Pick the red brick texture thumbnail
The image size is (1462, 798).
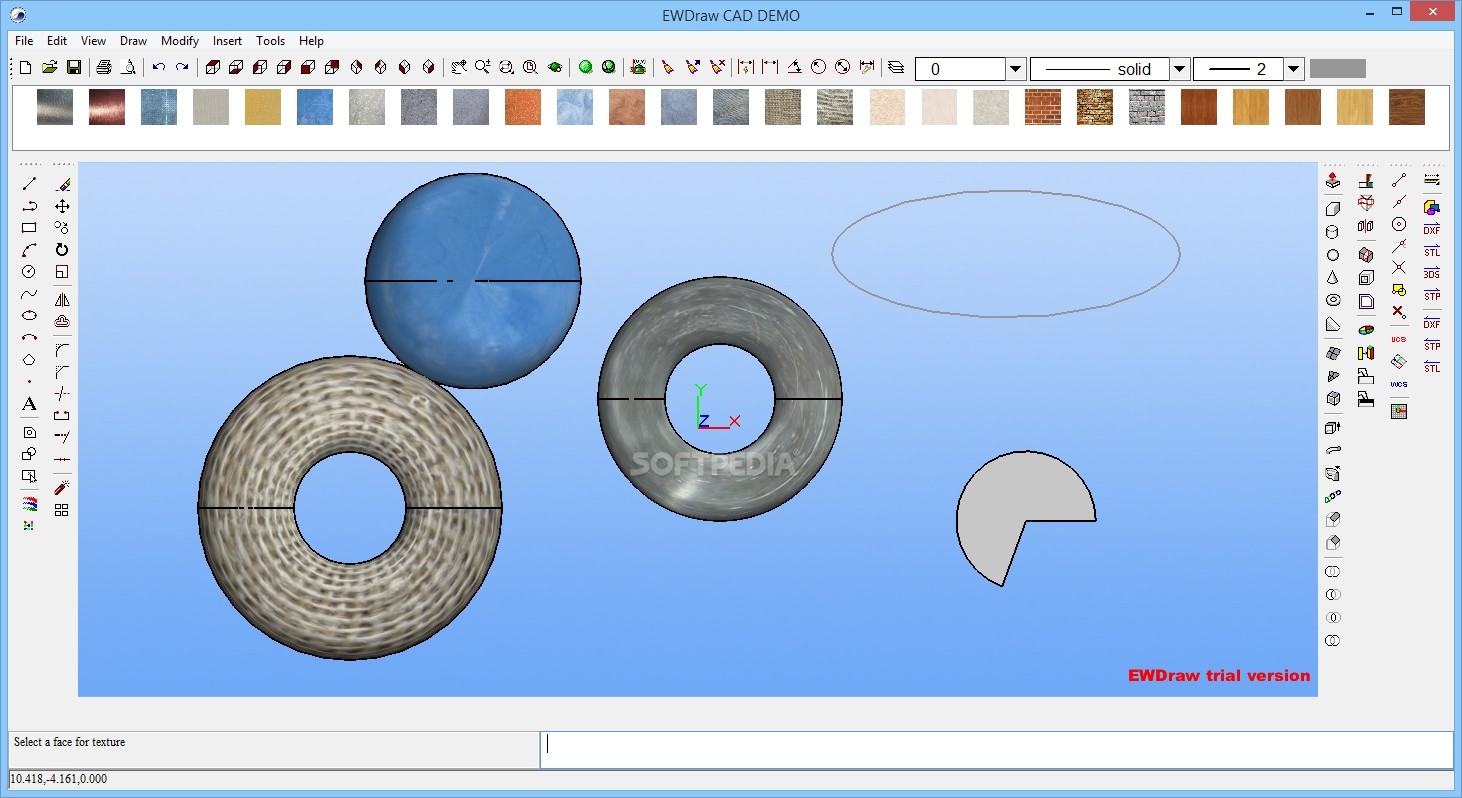click(1043, 107)
